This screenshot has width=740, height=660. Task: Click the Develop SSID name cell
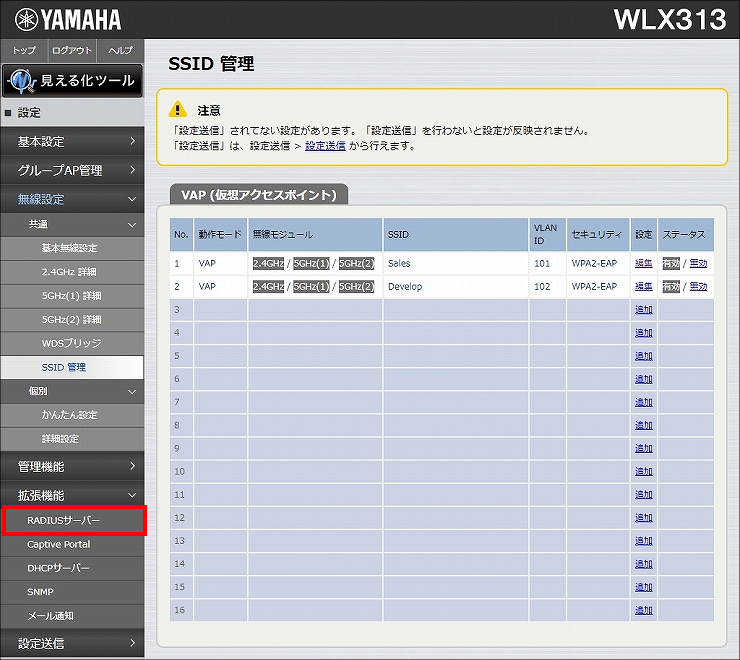[x=455, y=286]
